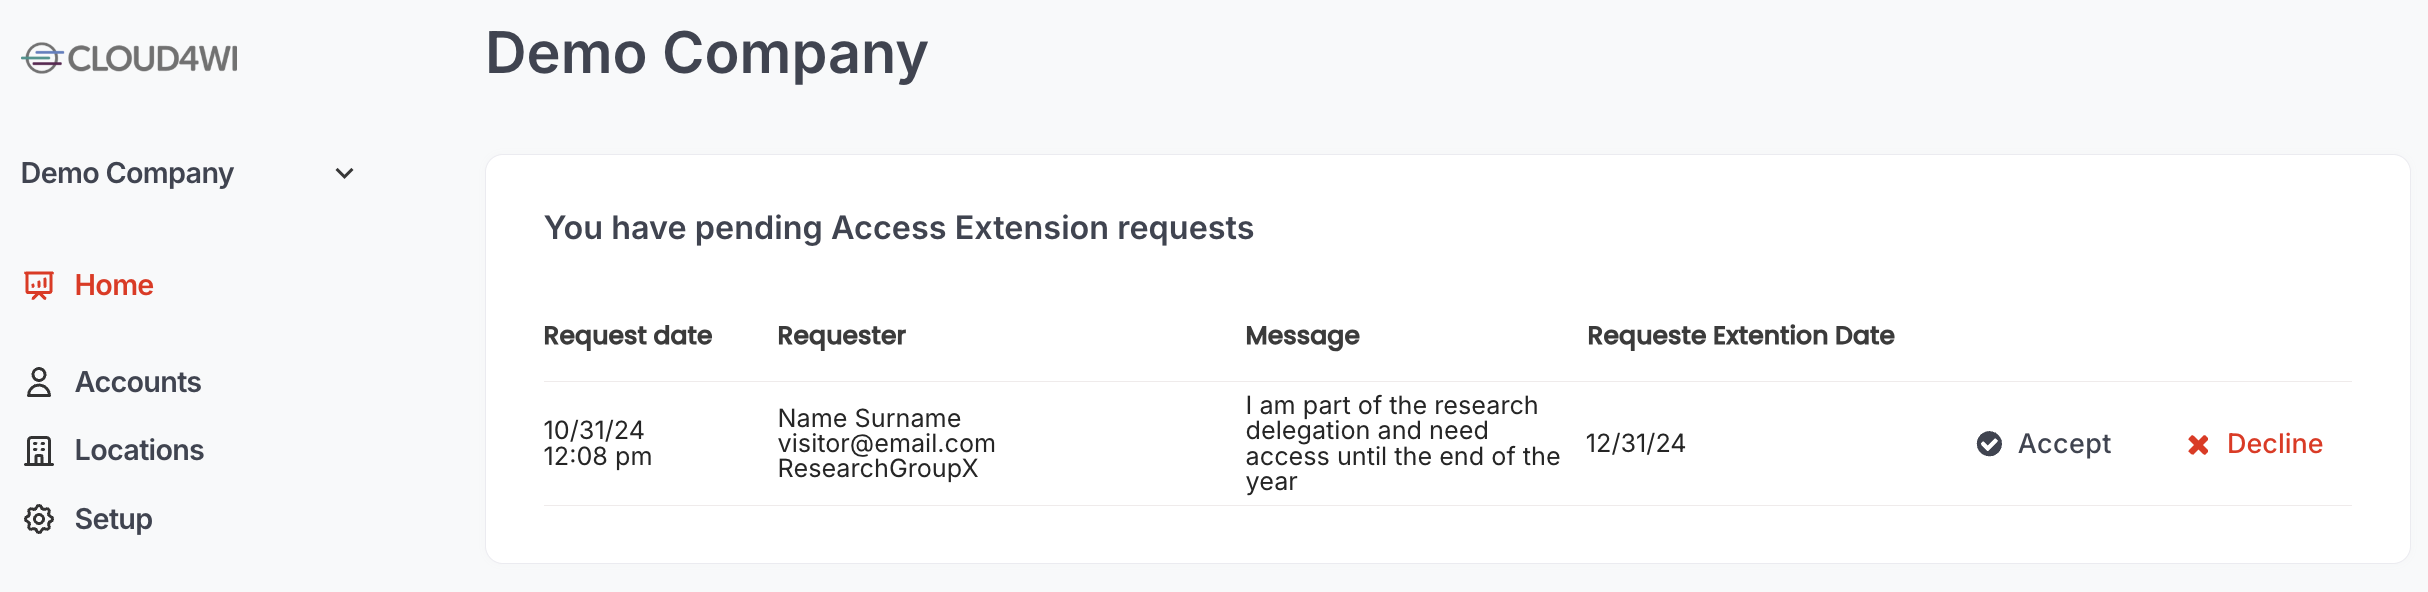2428x592 pixels.
Task: Open the Home menu item
Action: pos(114,285)
